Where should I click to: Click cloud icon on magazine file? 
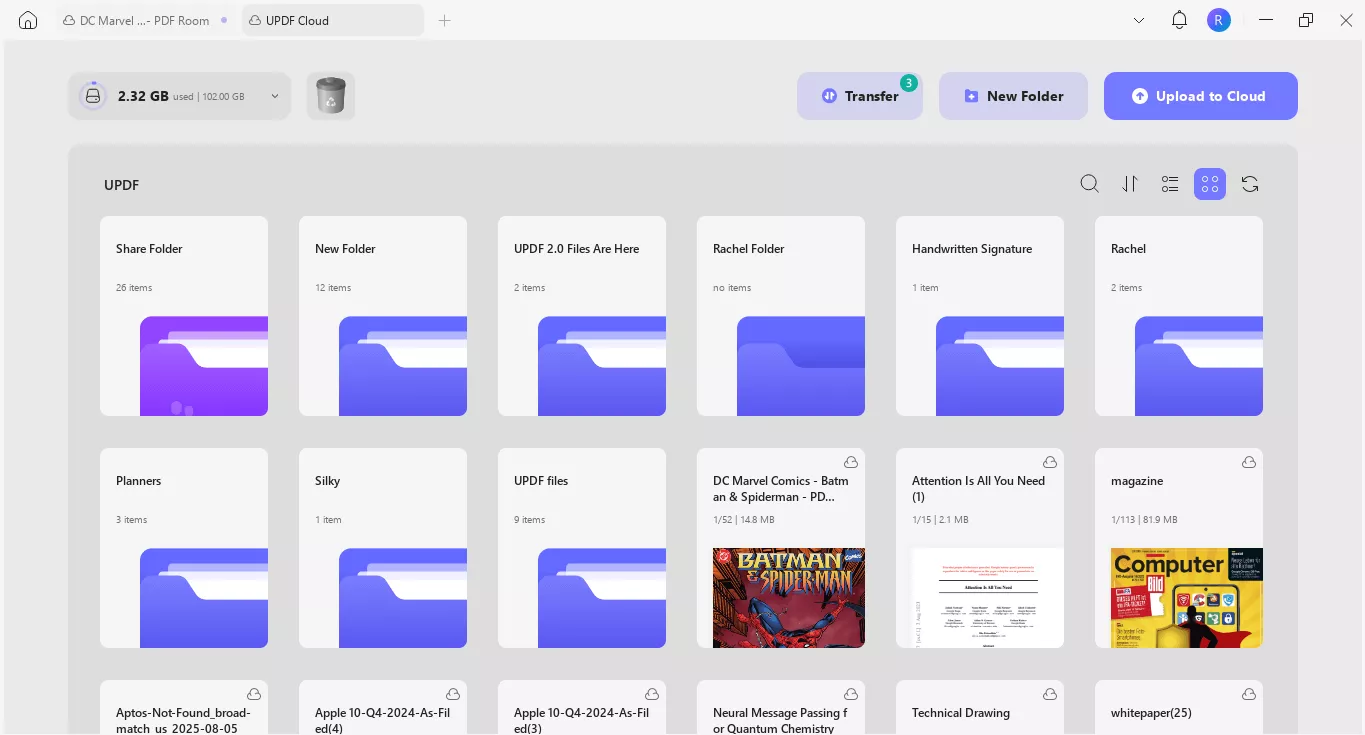(x=1249, y=462)
